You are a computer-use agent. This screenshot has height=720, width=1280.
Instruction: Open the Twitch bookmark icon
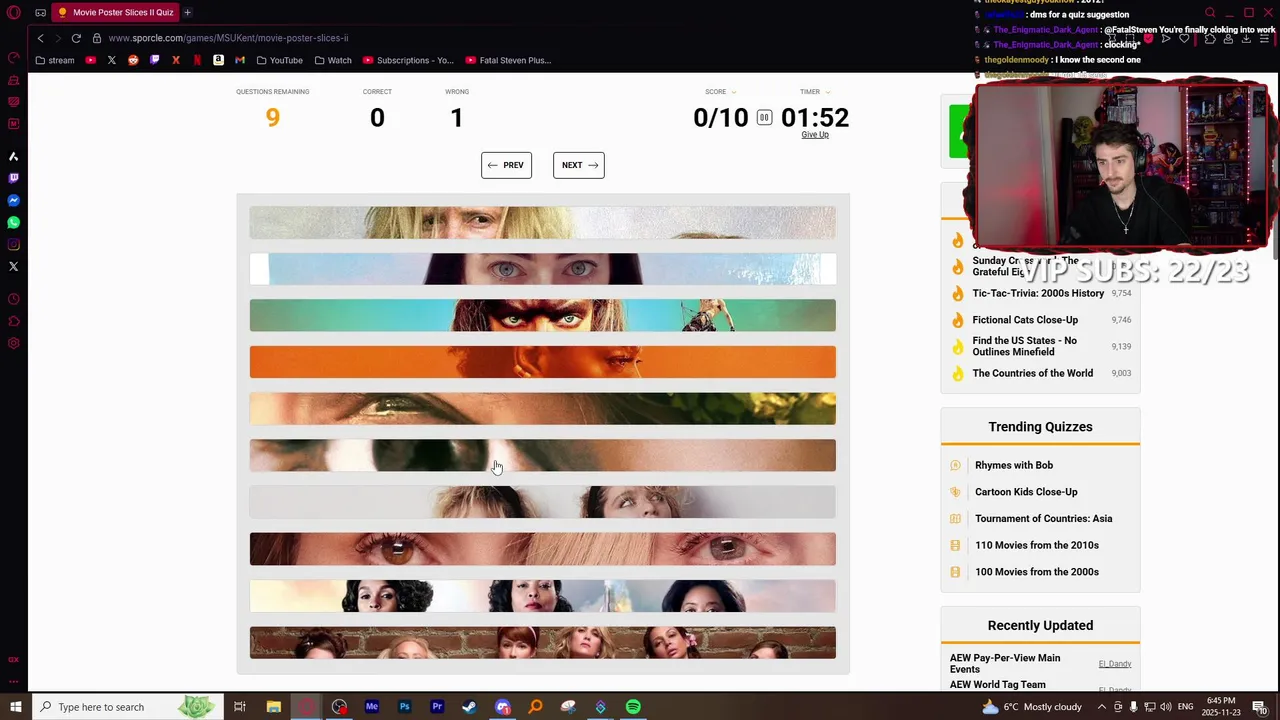[x=154, y=60]
